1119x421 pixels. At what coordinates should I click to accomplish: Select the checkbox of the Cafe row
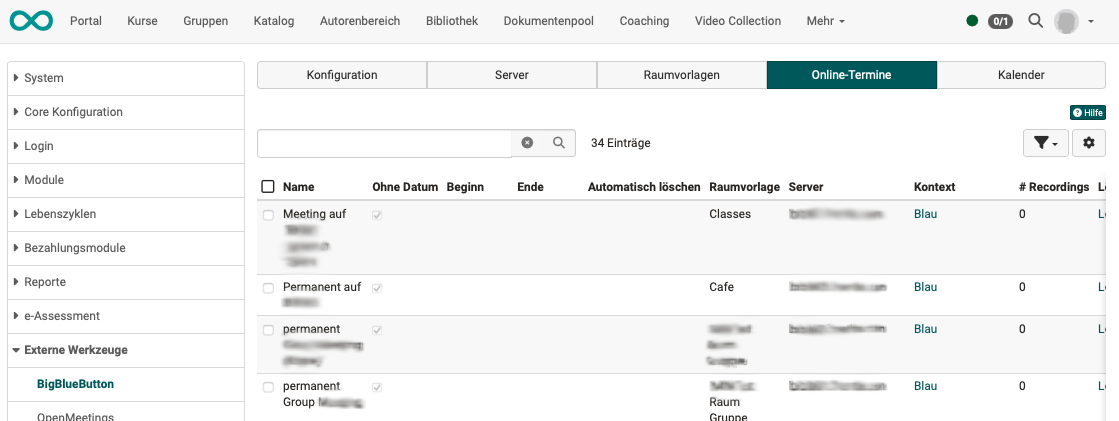(268, 288)
